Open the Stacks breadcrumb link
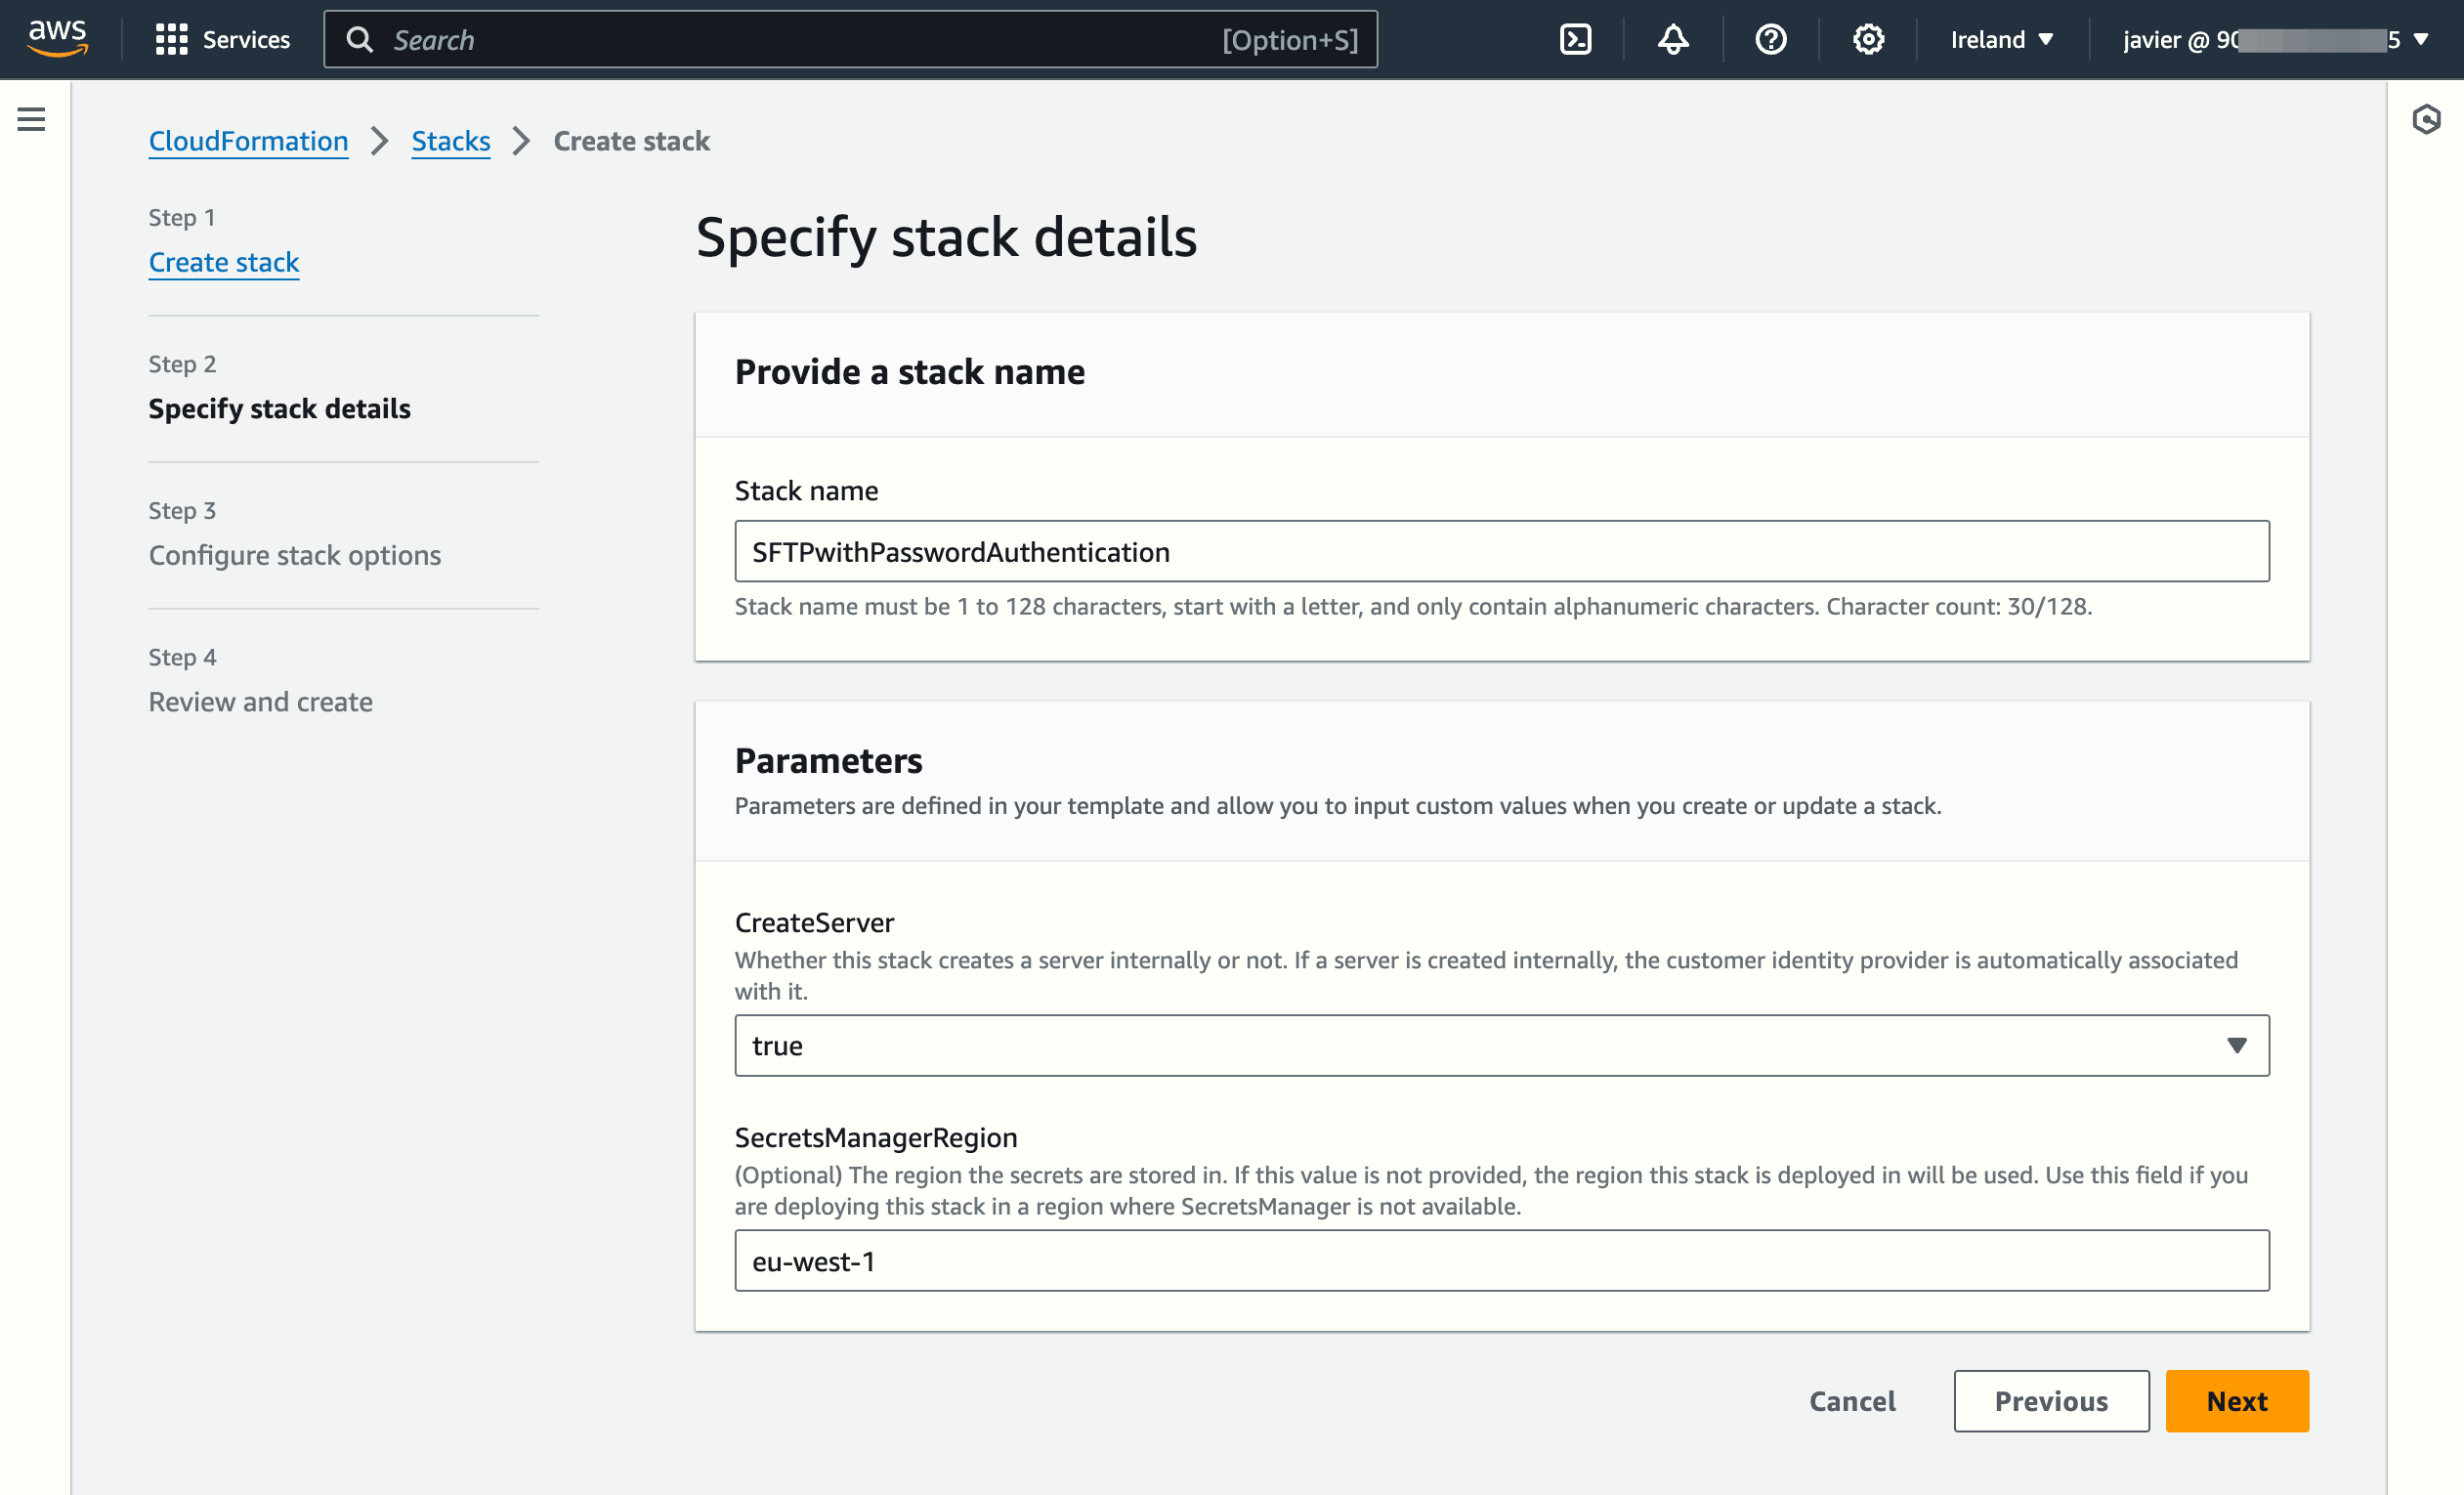The image size is (2464, 1495). [x=451, y=141]
